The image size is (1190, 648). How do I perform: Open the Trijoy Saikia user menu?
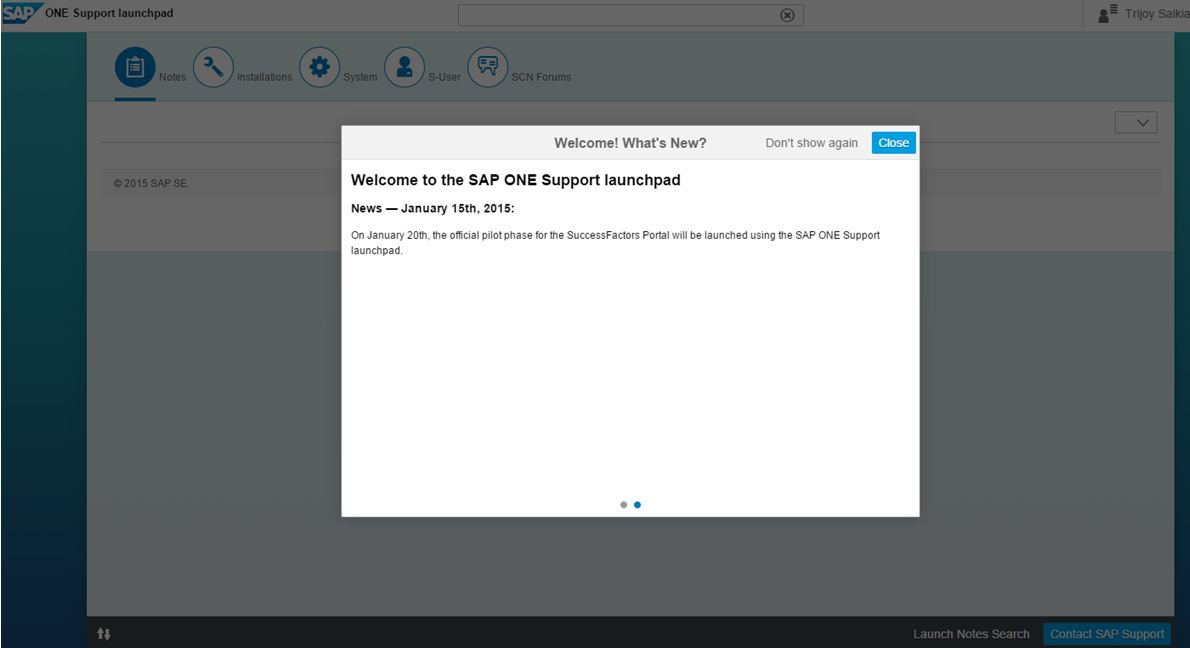[x=1157, y=14]
